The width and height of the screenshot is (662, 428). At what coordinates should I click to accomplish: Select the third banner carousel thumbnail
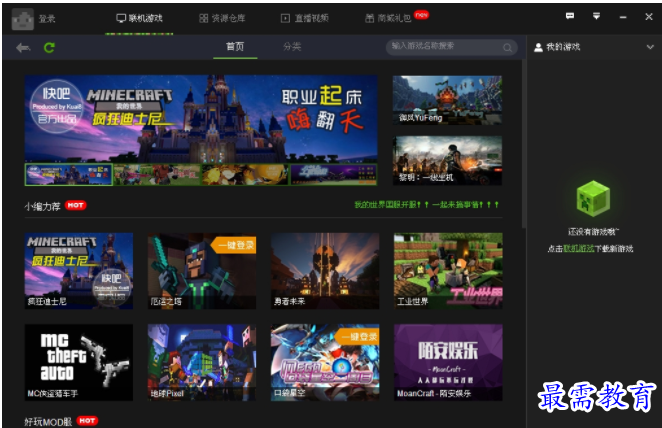click(x=245, y=174)
